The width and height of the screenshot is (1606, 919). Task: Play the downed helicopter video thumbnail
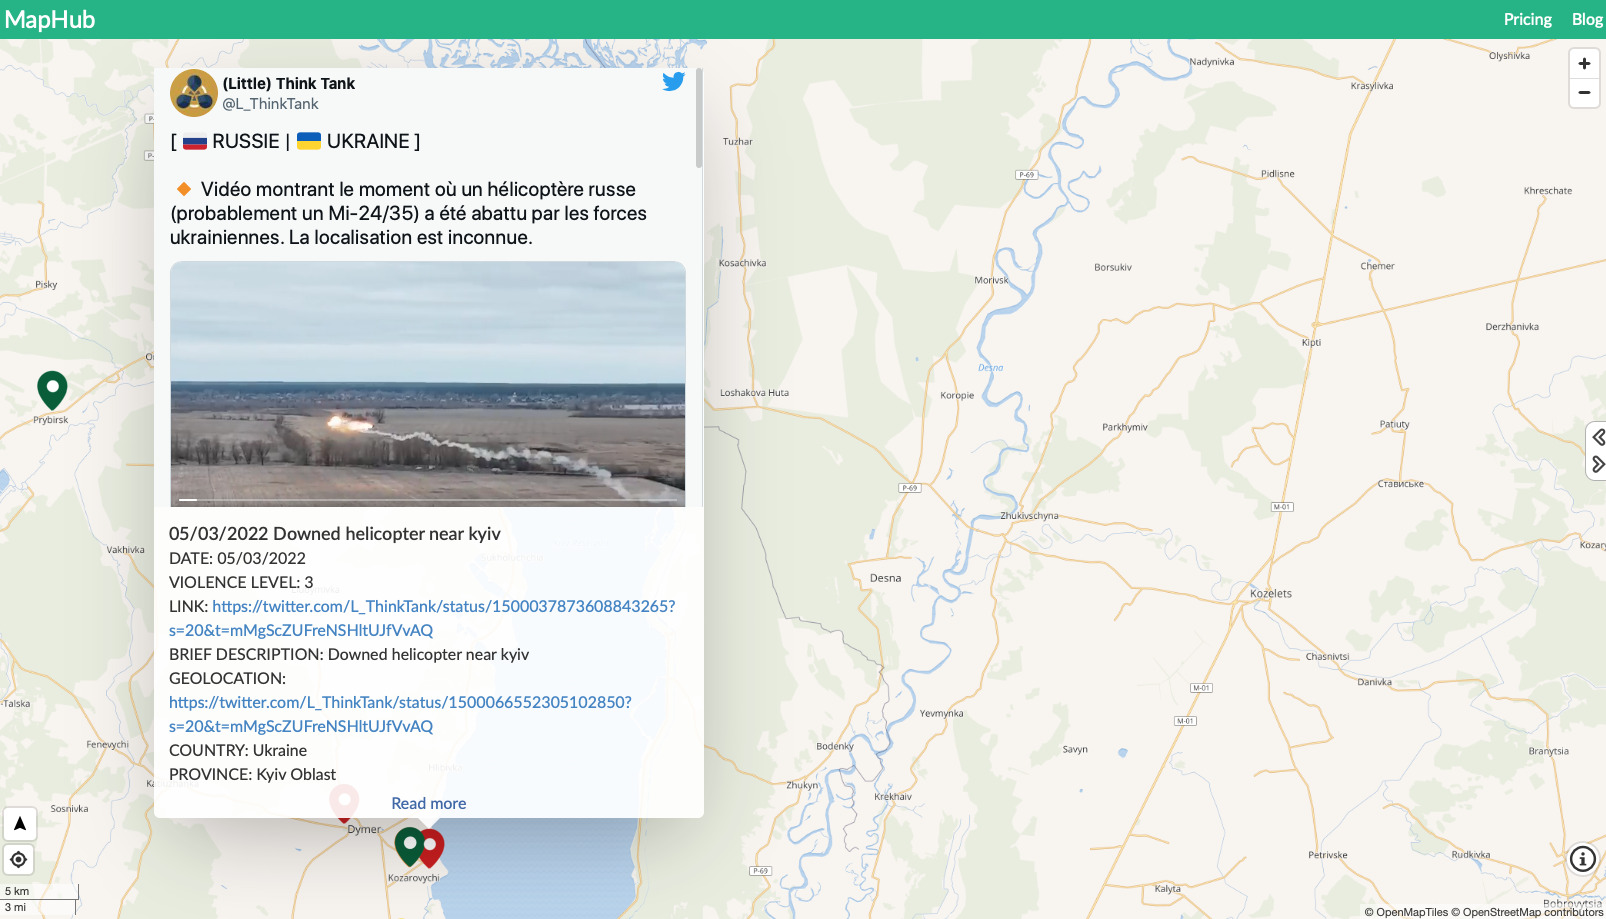[428, 384]
